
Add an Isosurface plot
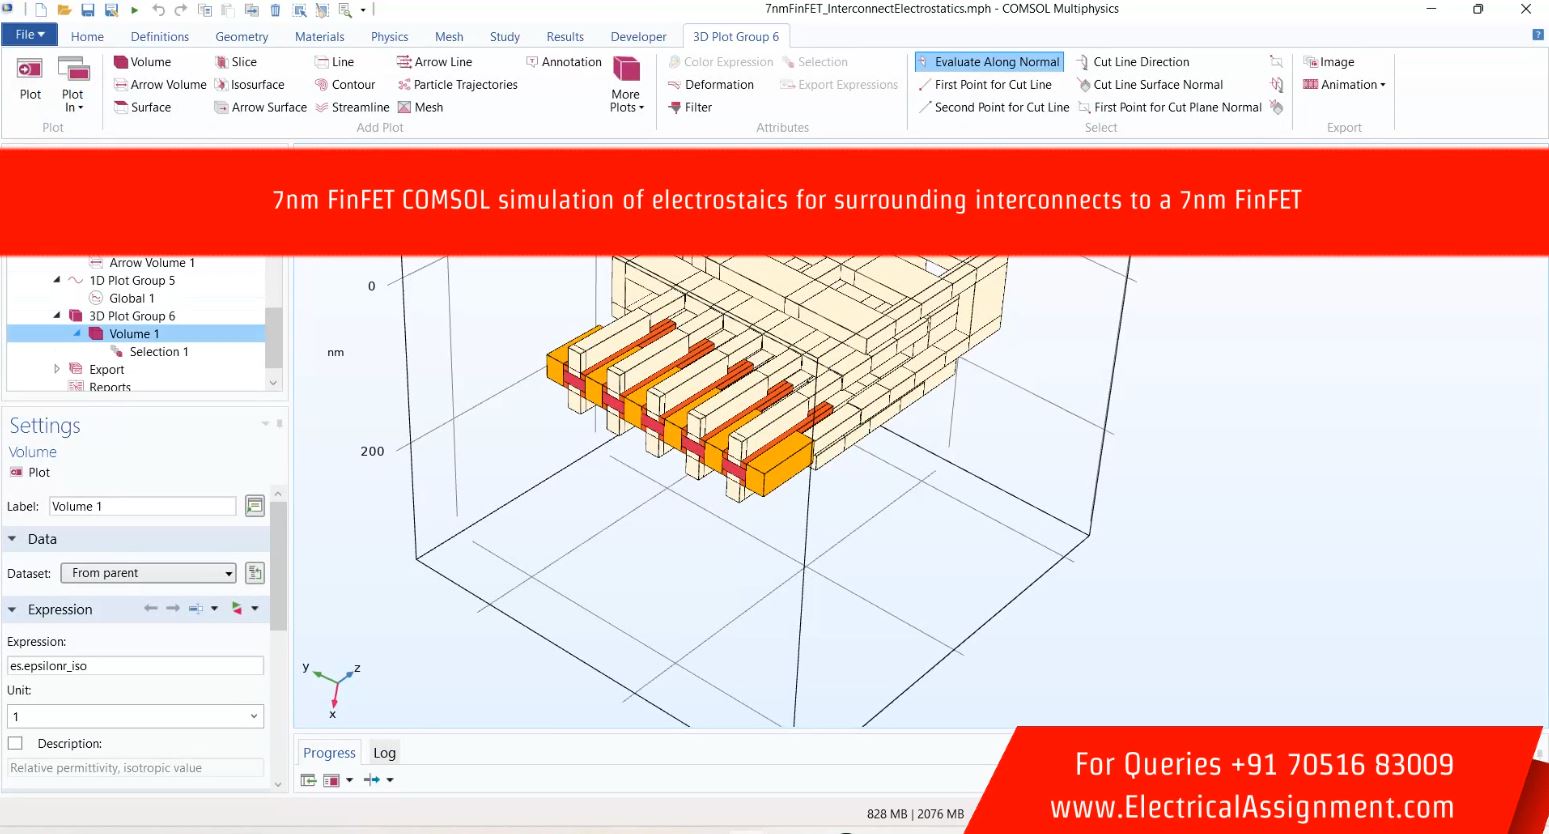[250, 85]
